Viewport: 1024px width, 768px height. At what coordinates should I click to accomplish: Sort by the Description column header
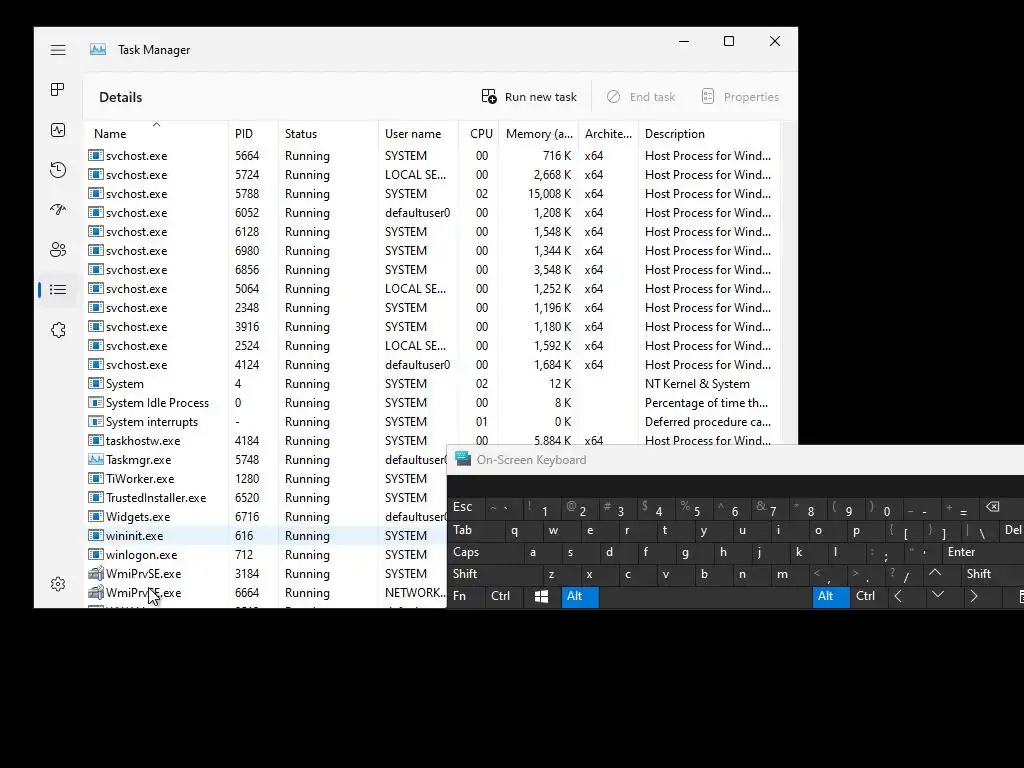(709, 133)
